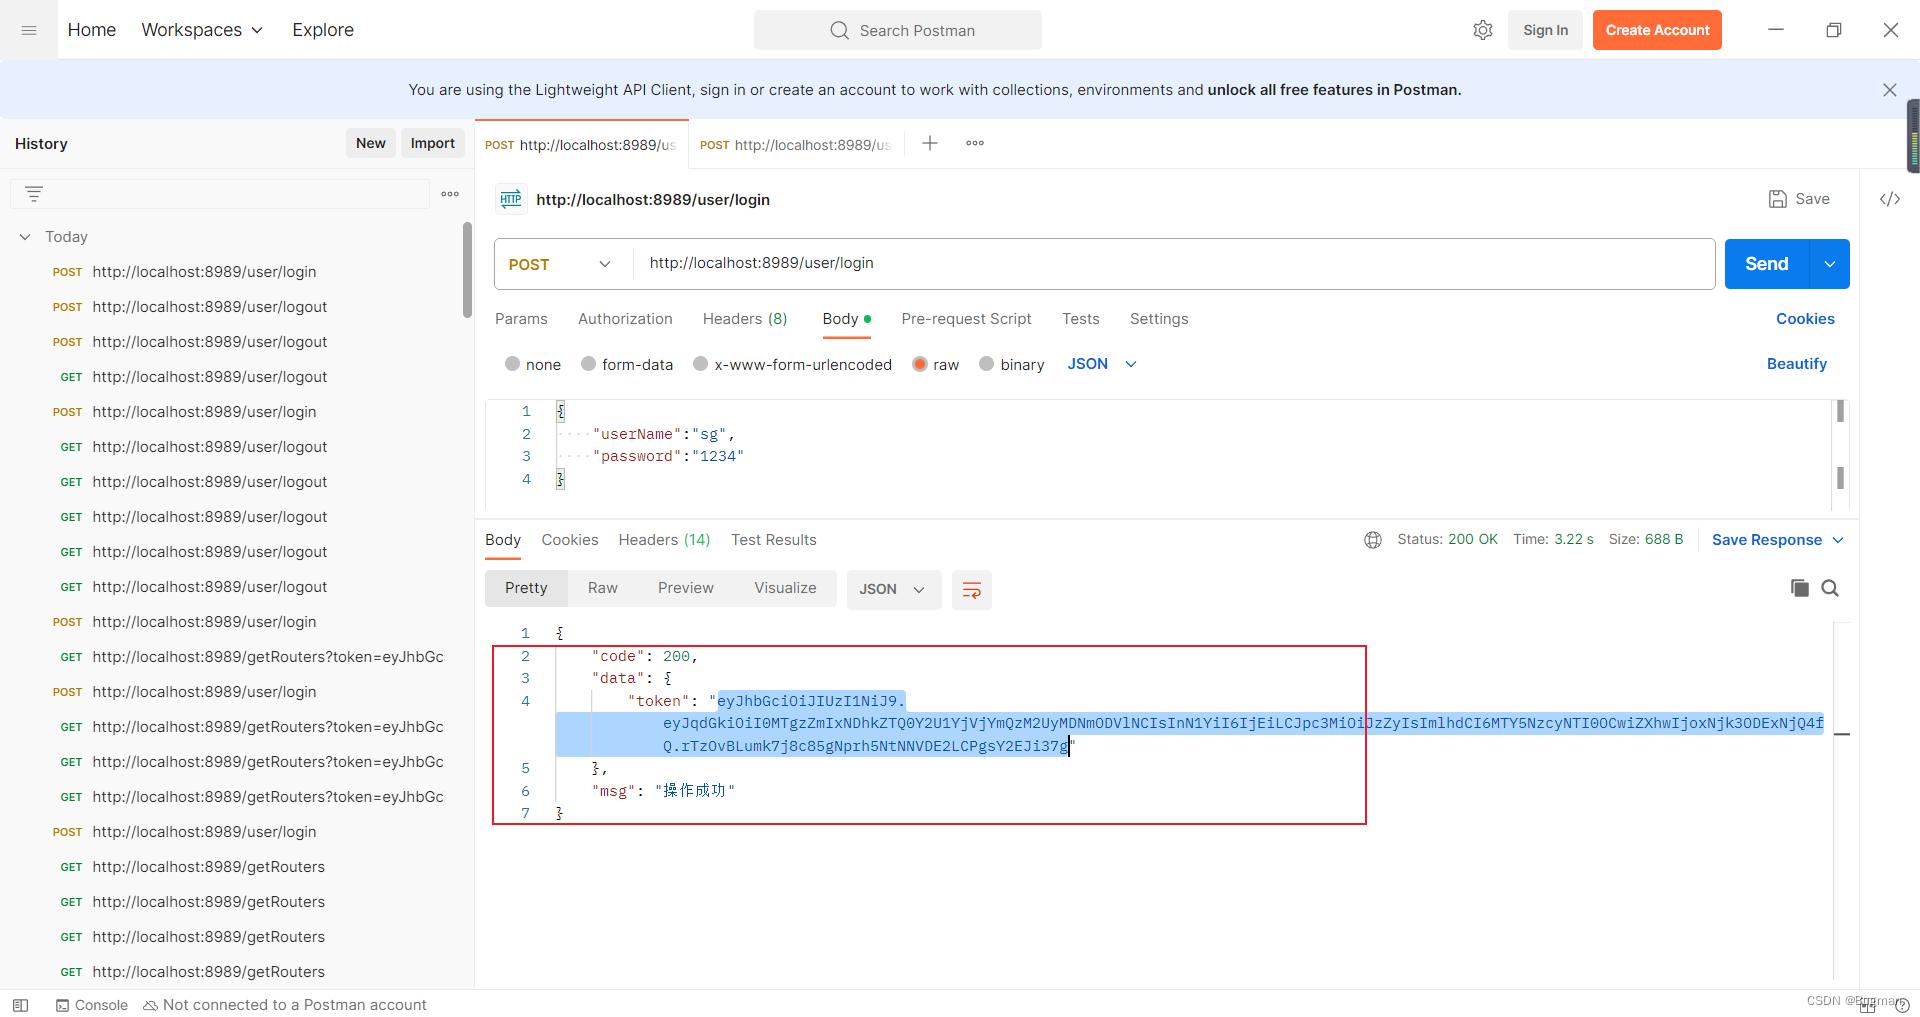Switch to the request Settings tab
This screenshot has height=1017, width=1920.
coord(1159,319)
